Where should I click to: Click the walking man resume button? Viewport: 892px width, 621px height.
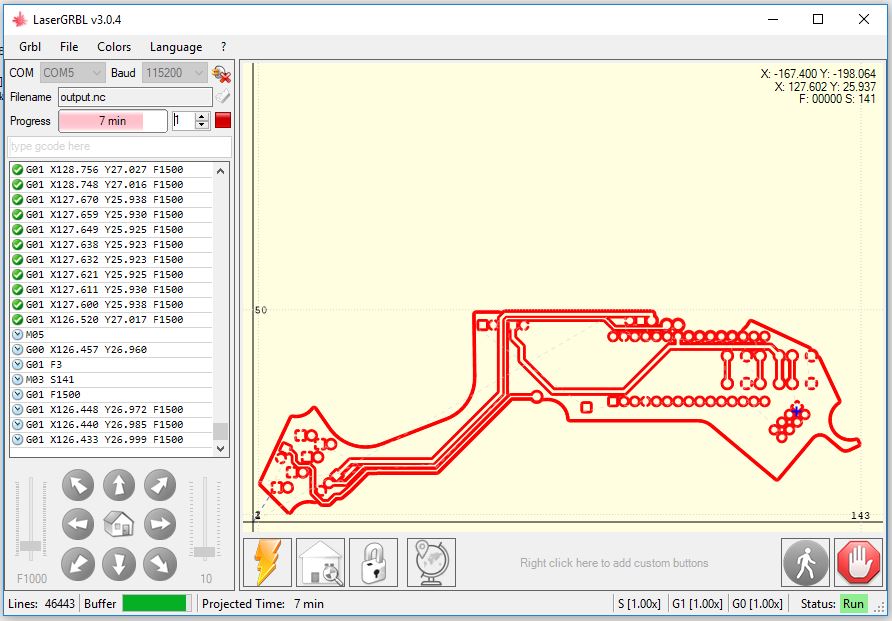pyautogui.click(x=806, y=562)
